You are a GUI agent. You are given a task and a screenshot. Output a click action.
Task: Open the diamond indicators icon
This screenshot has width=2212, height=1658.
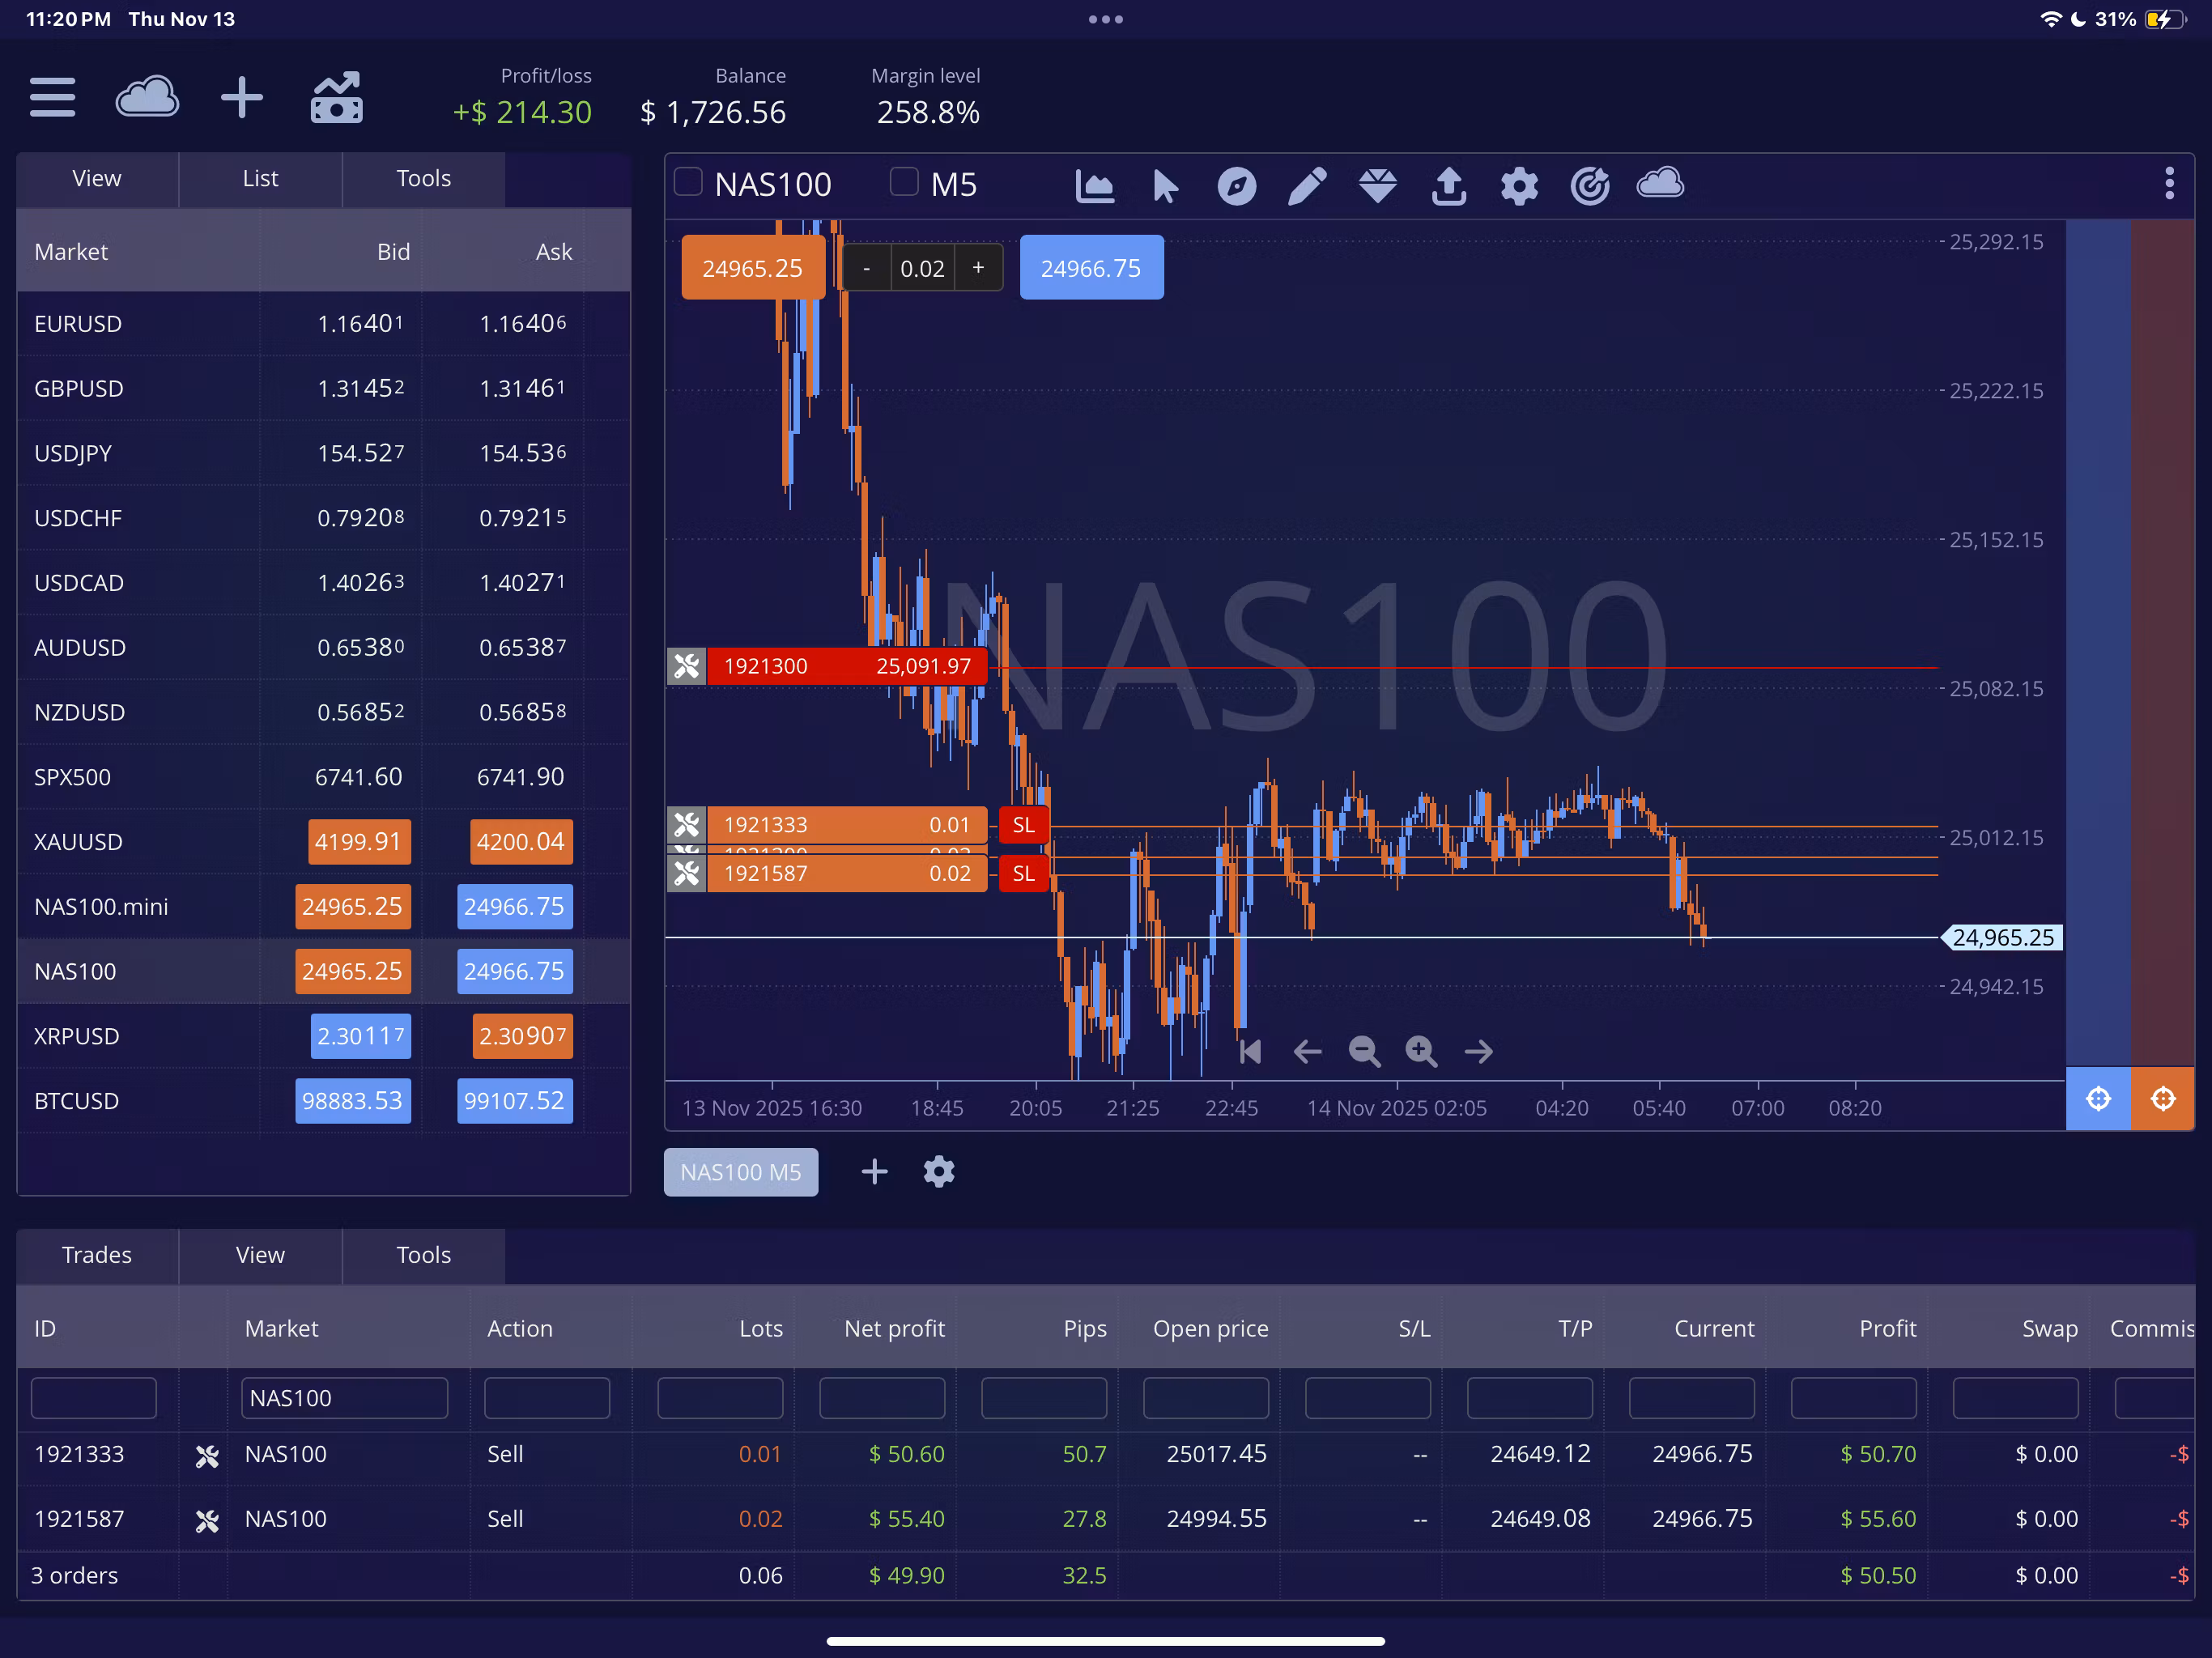pos(1378,186)
